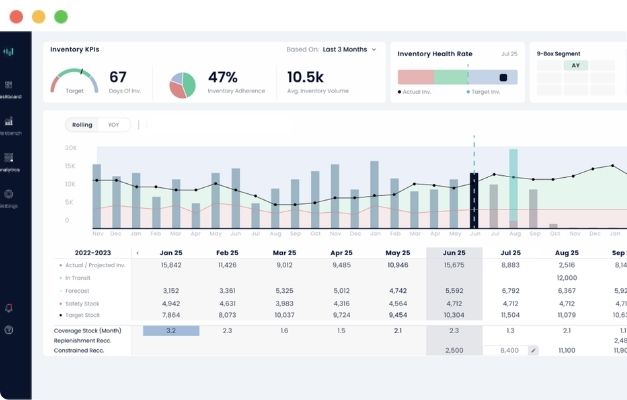
Task: Open the help question-mark icon
Action: [9, 330]
